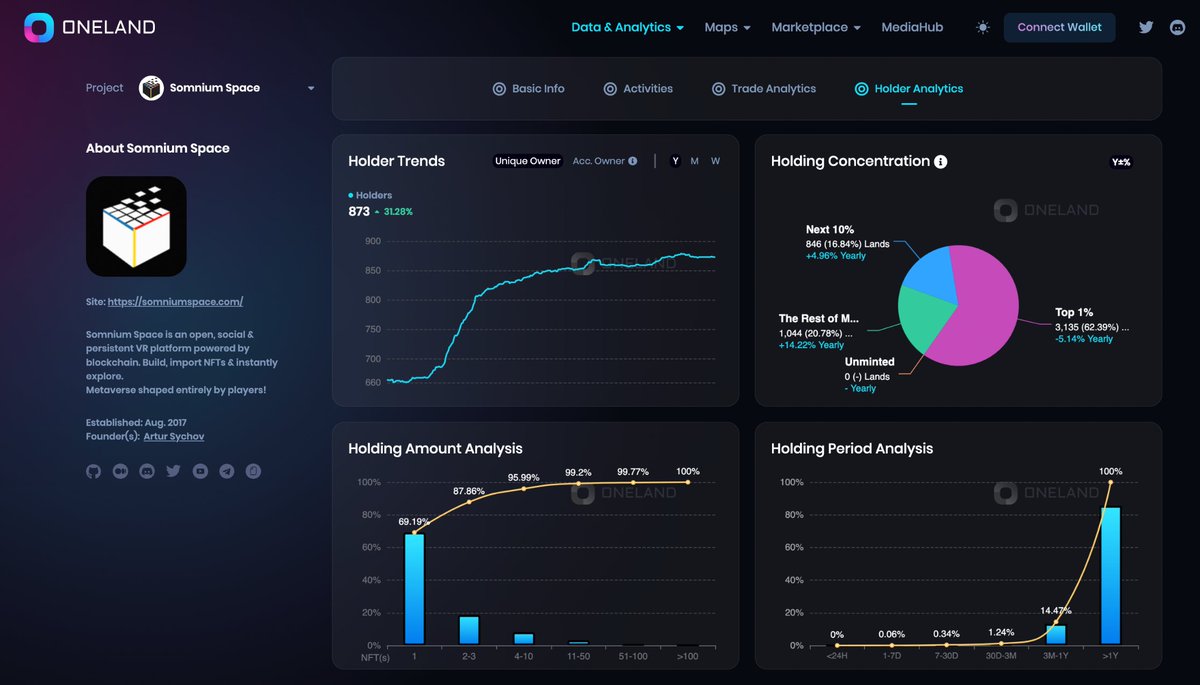Switch to the Trade Analytics tab
This screenshot has width=1200, height=685.
(x=764, y=89)
